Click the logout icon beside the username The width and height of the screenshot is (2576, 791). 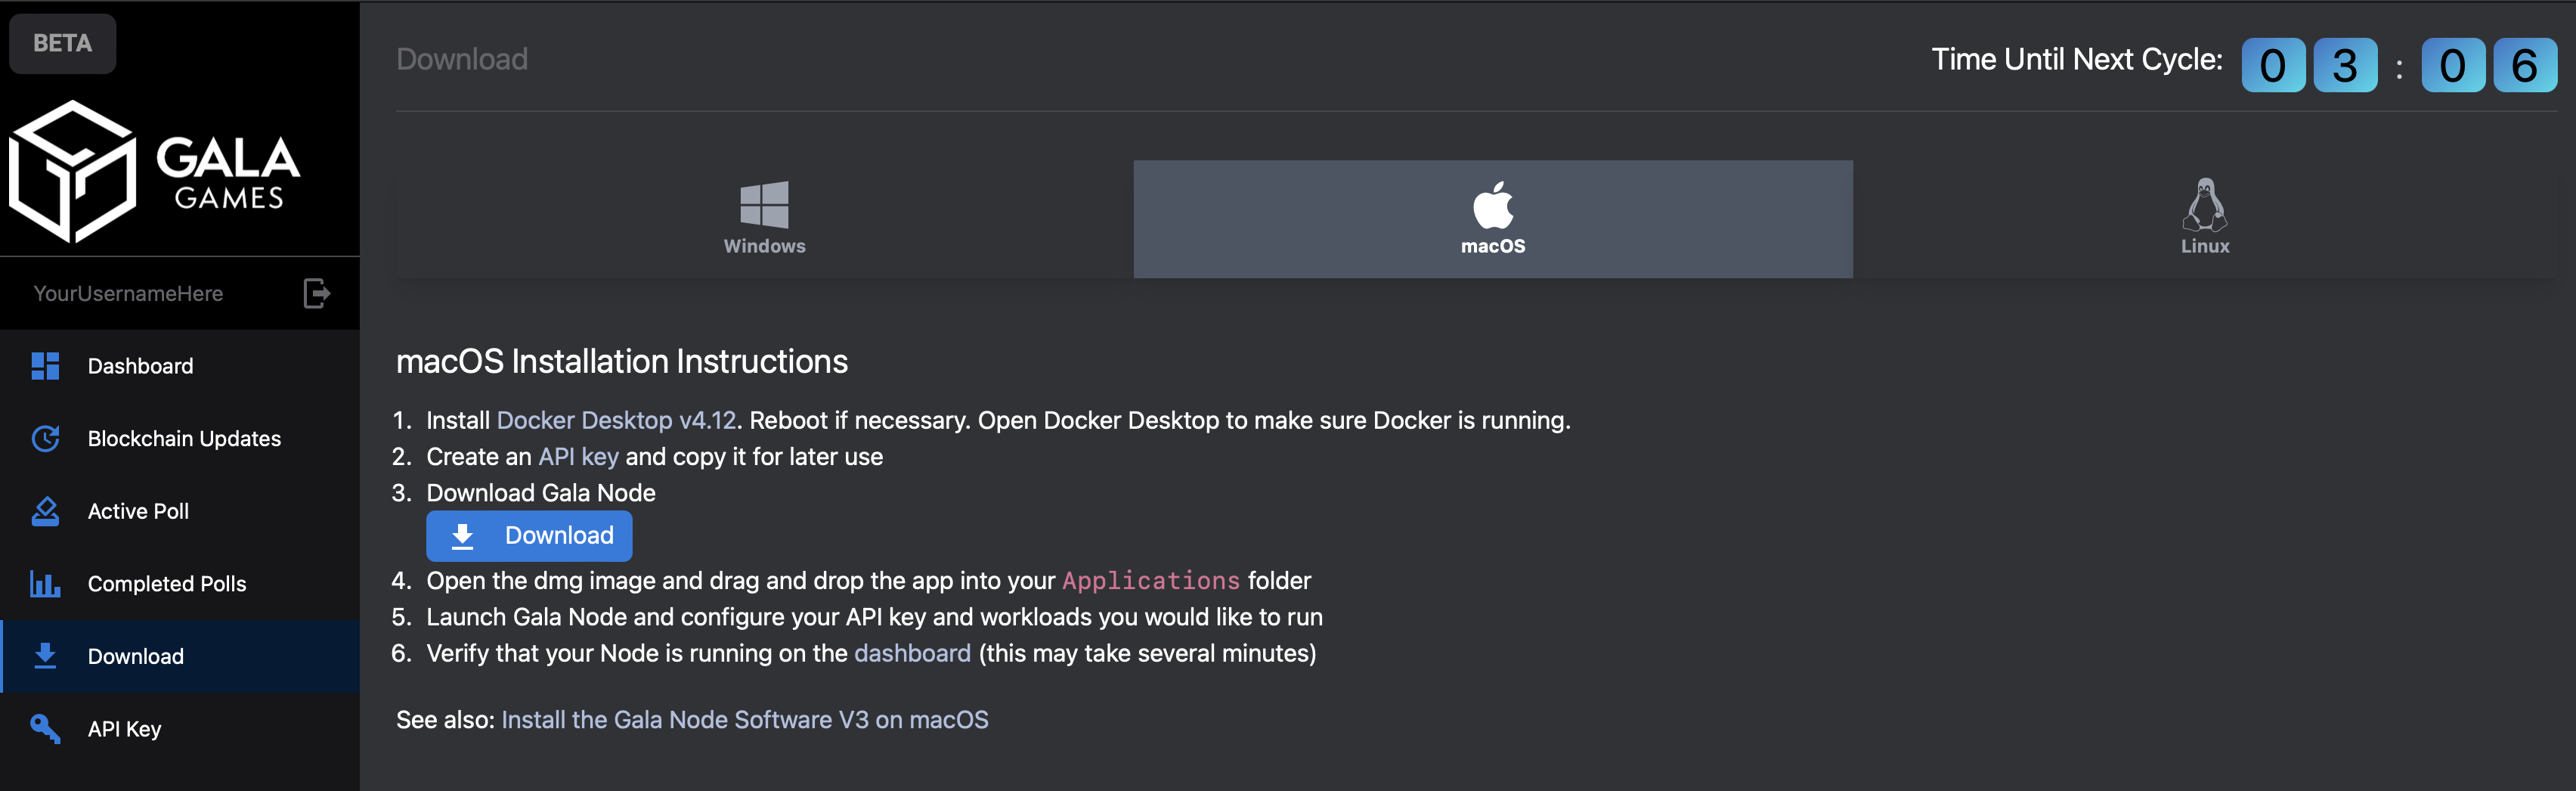316,293
